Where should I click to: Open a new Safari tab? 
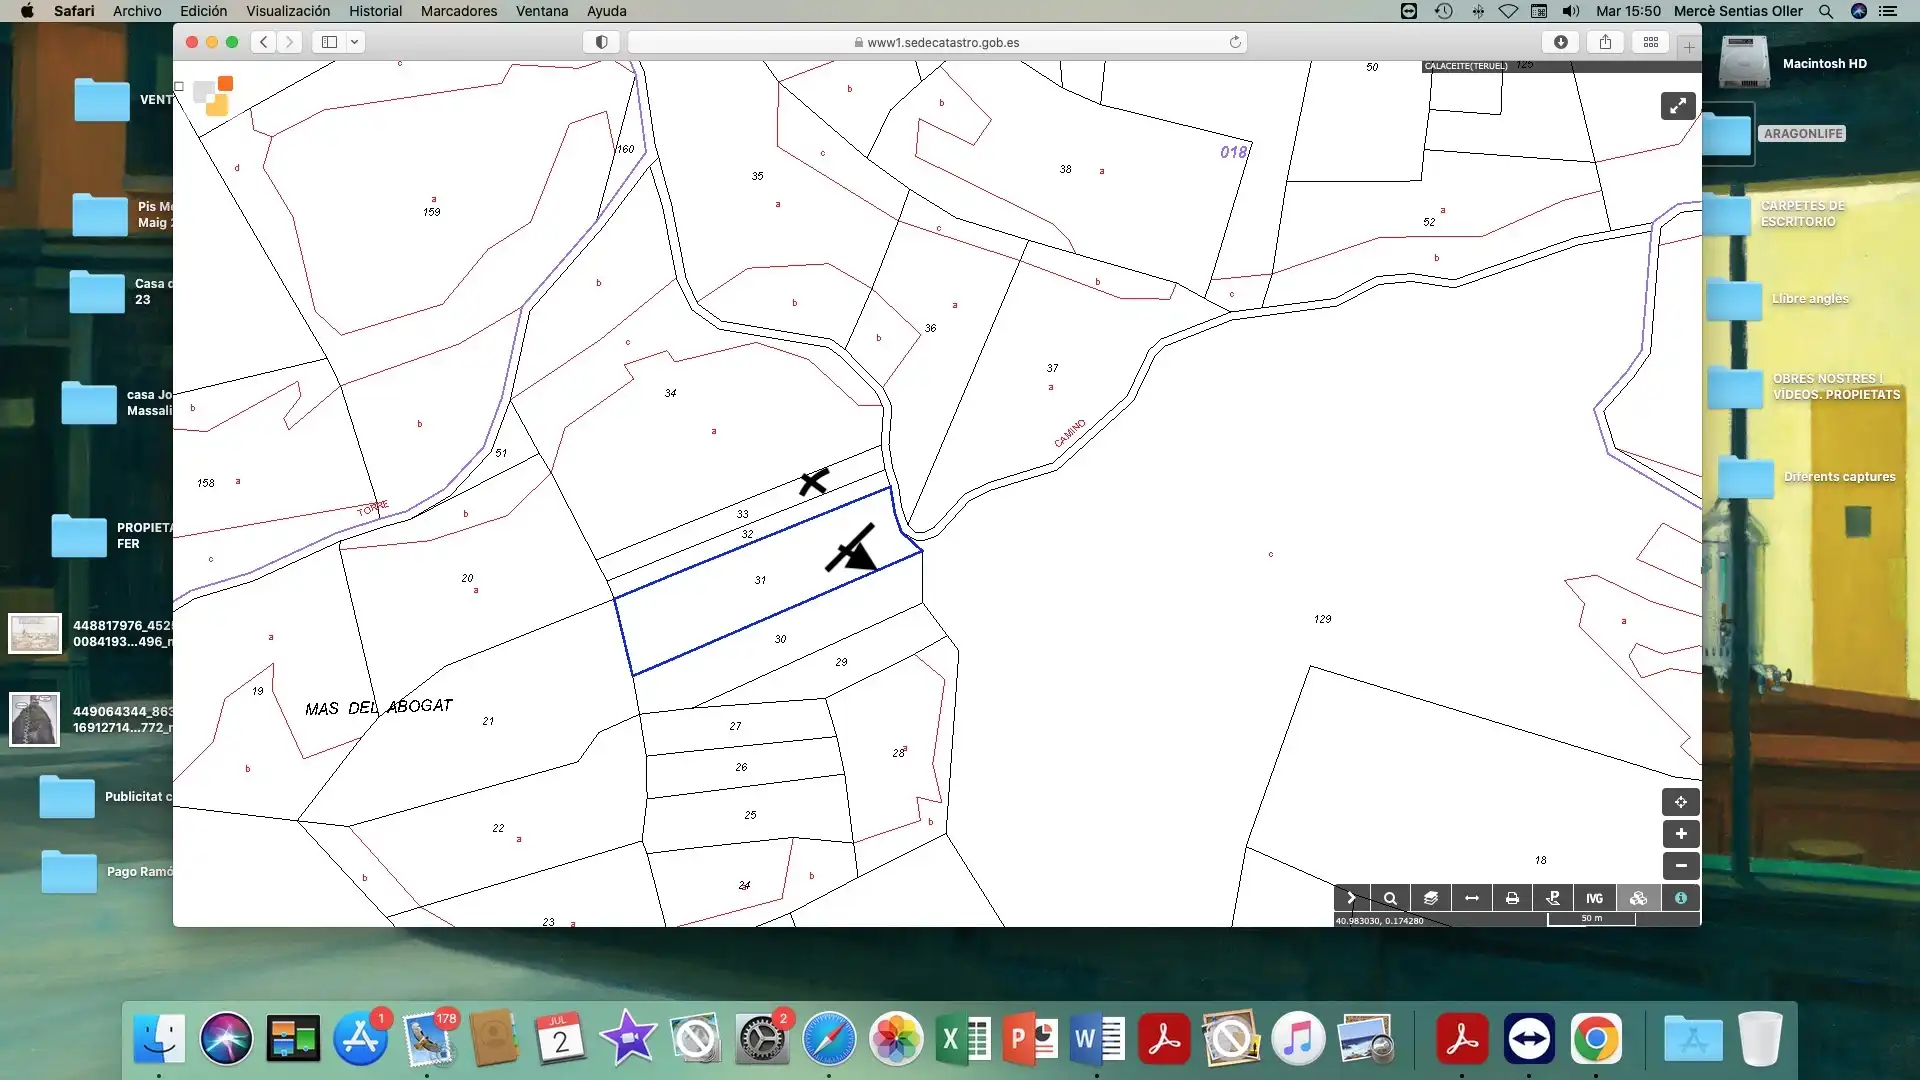1689,46
